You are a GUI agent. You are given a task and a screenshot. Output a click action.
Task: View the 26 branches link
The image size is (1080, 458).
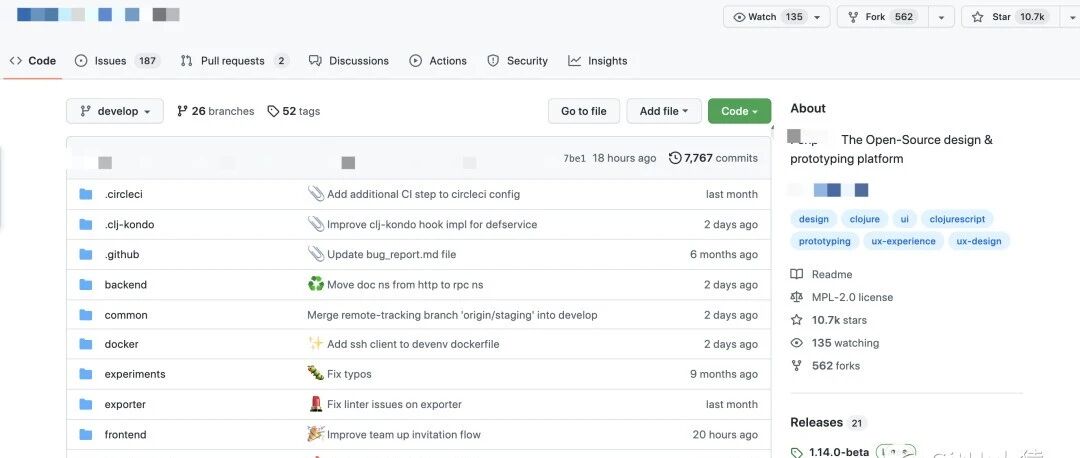tap(216, 111)
